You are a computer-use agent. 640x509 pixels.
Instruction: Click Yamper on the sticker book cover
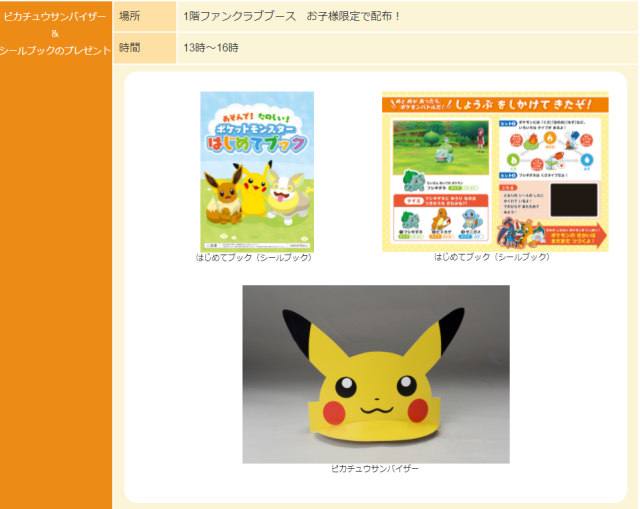click(290, 202)
